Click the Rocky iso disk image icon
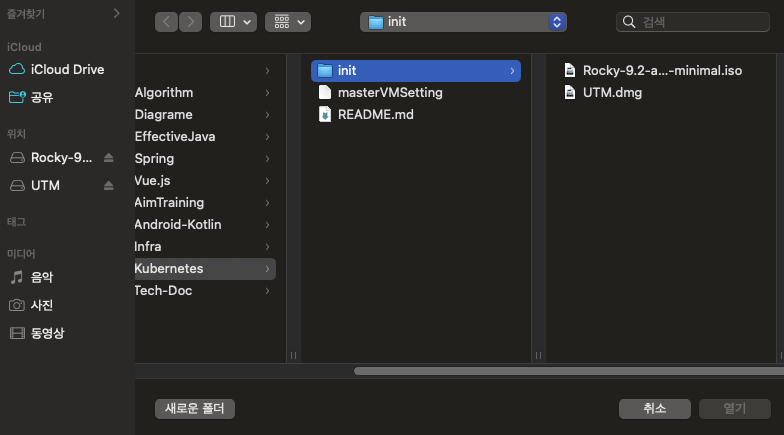 pos(570,70)
